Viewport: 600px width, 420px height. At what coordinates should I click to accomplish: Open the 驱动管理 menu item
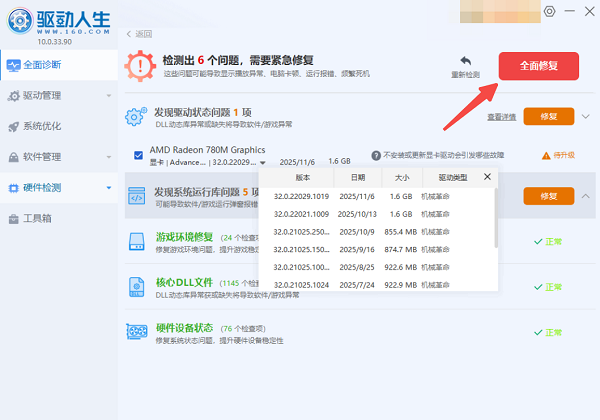pyautogui.click(x=59, y=96)
